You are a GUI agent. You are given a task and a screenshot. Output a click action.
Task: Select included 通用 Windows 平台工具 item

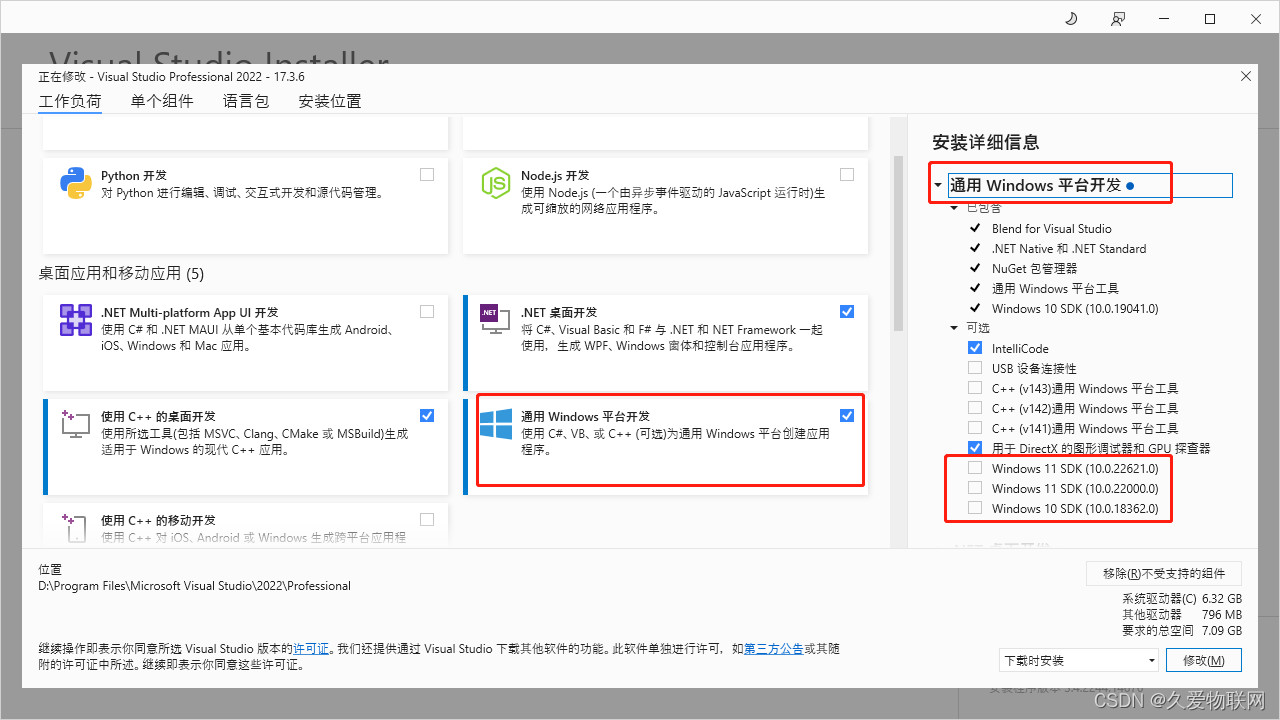1055,288
